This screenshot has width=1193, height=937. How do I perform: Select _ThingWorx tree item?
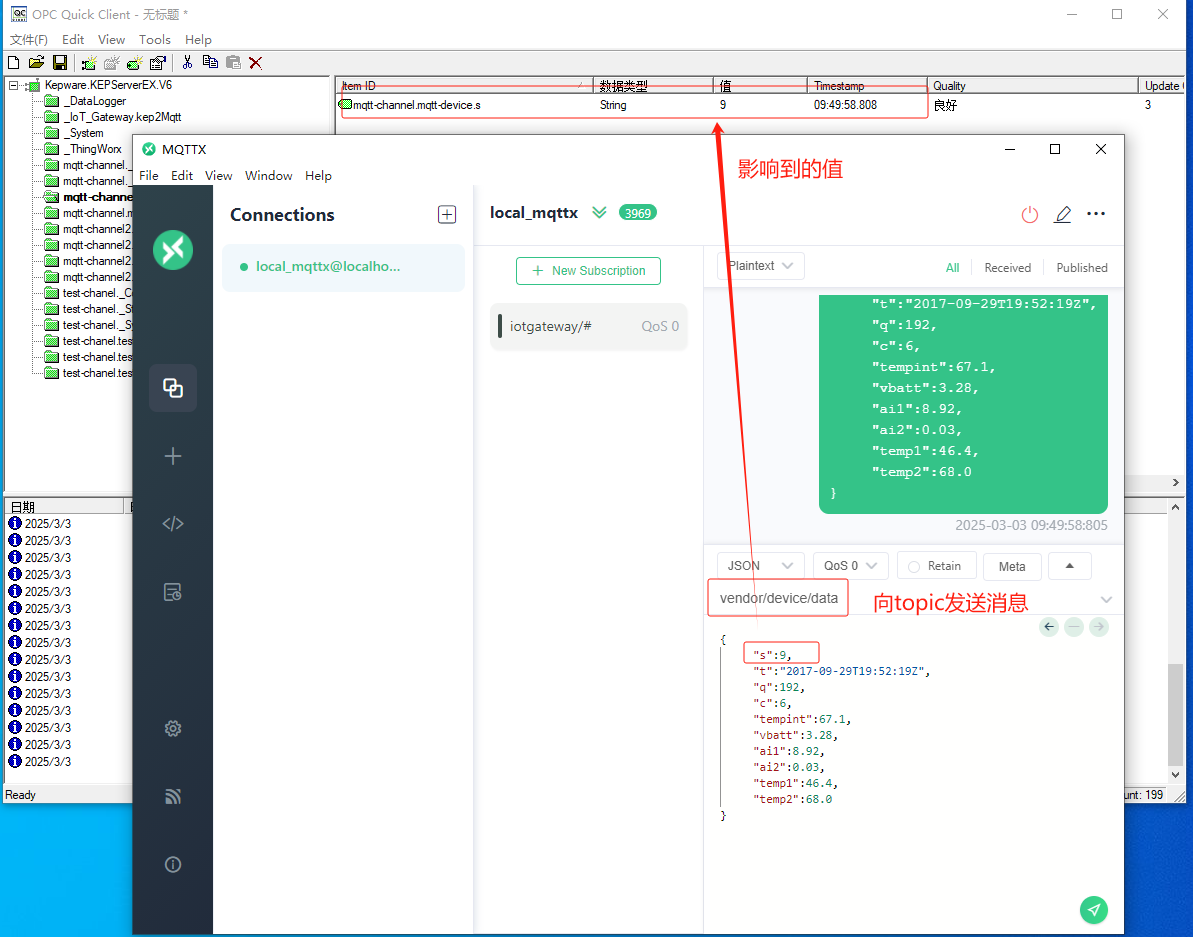92,149
